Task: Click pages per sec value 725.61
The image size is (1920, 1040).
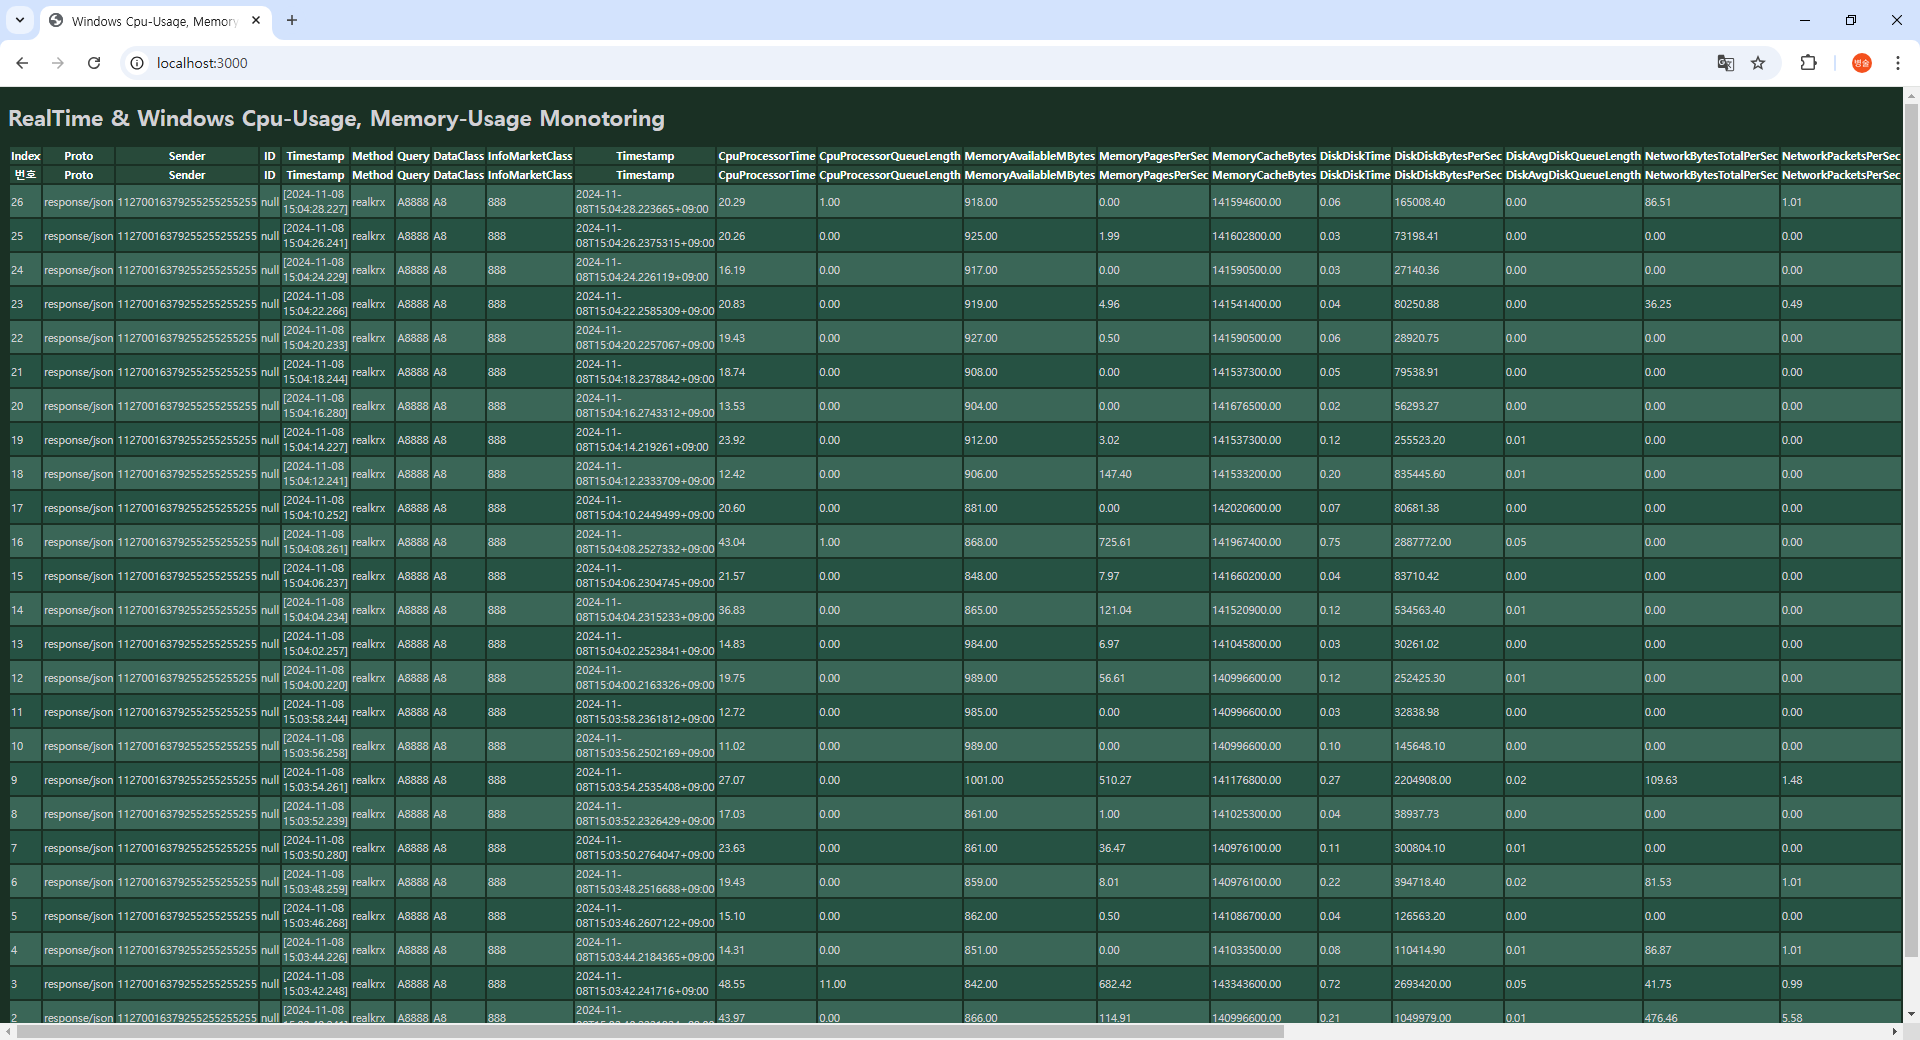Action: 1115,542
